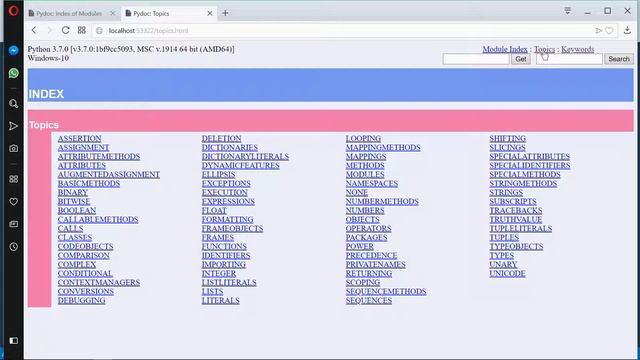Open the AUGMENTEDASSIGNMENT topic
The height and width of the screenshot is (360, 640).
tap(109, 175)
